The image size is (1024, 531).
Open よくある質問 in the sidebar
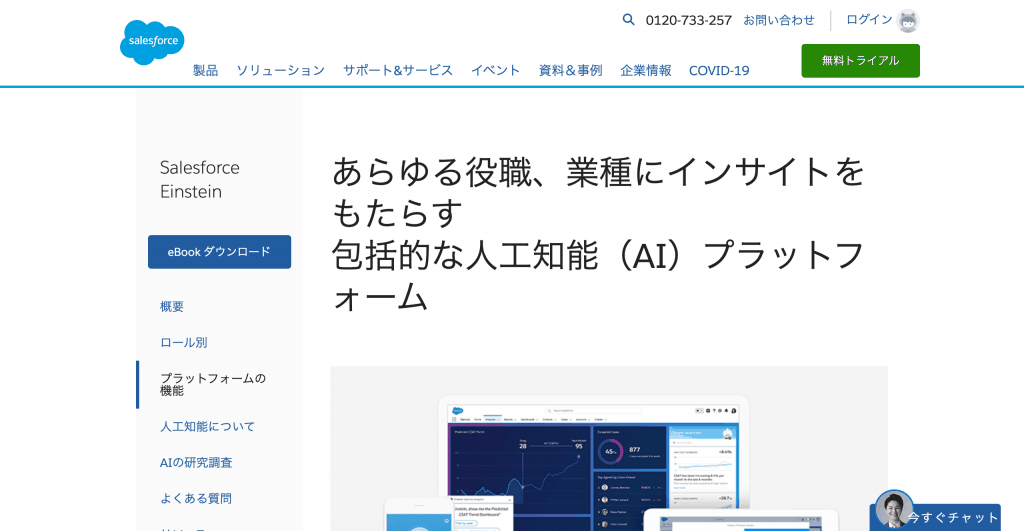(x=196, y=498)
